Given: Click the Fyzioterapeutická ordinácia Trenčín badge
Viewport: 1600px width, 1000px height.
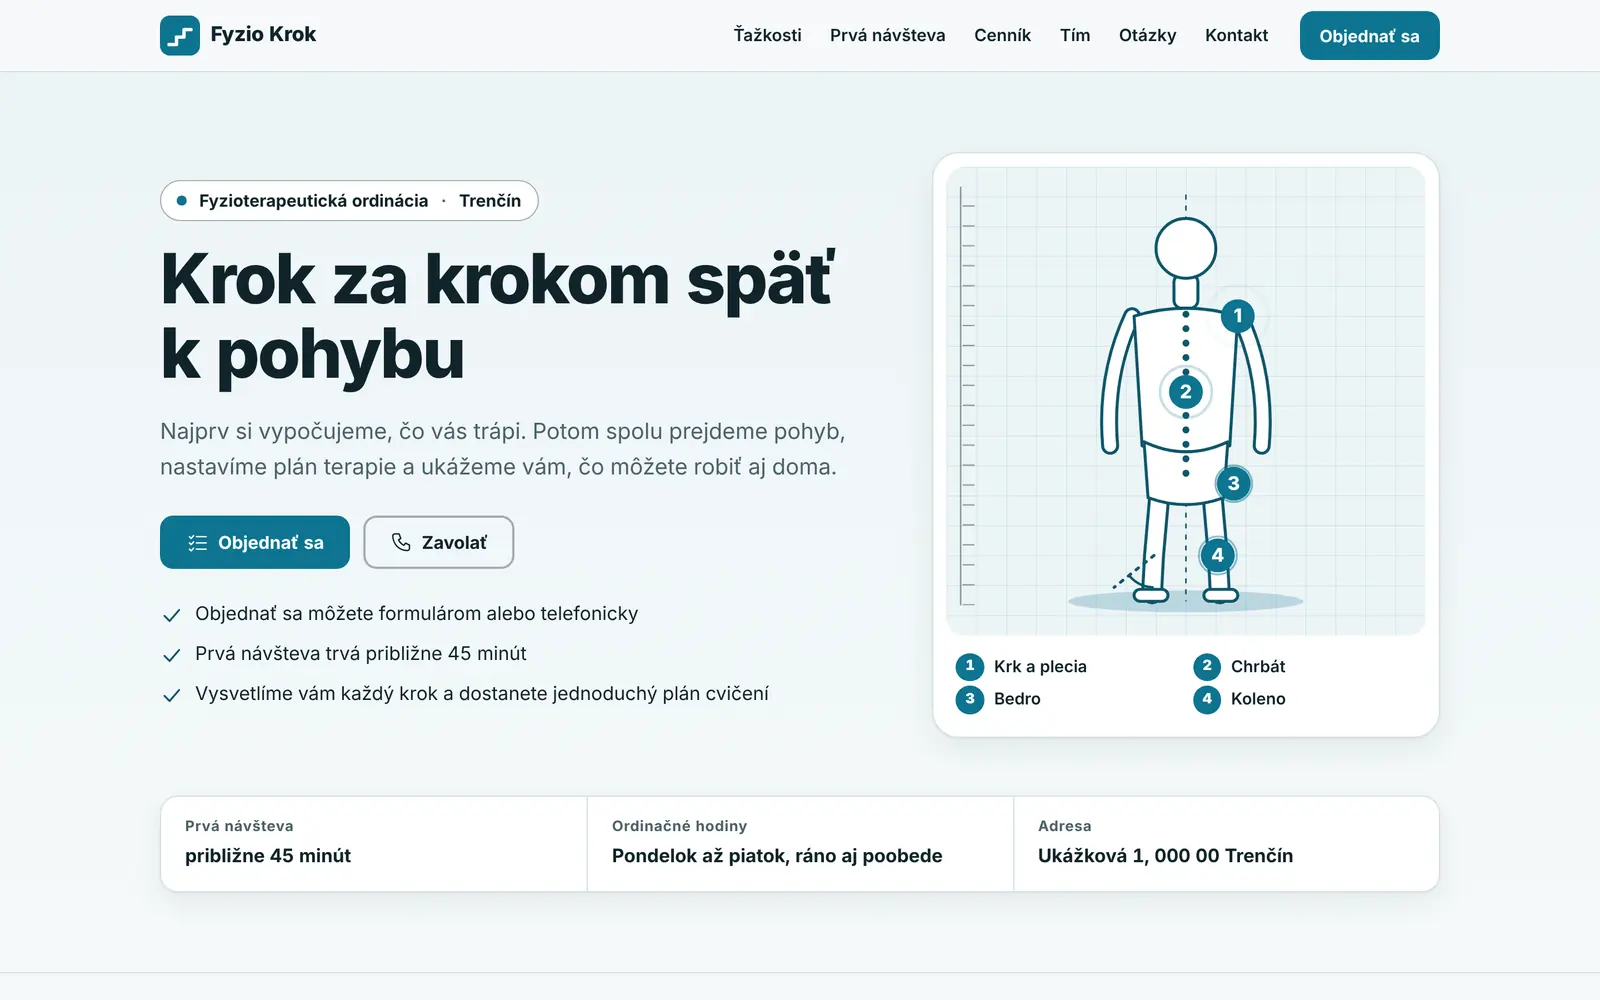Looking at the screenshot, I should coord(349,201).
